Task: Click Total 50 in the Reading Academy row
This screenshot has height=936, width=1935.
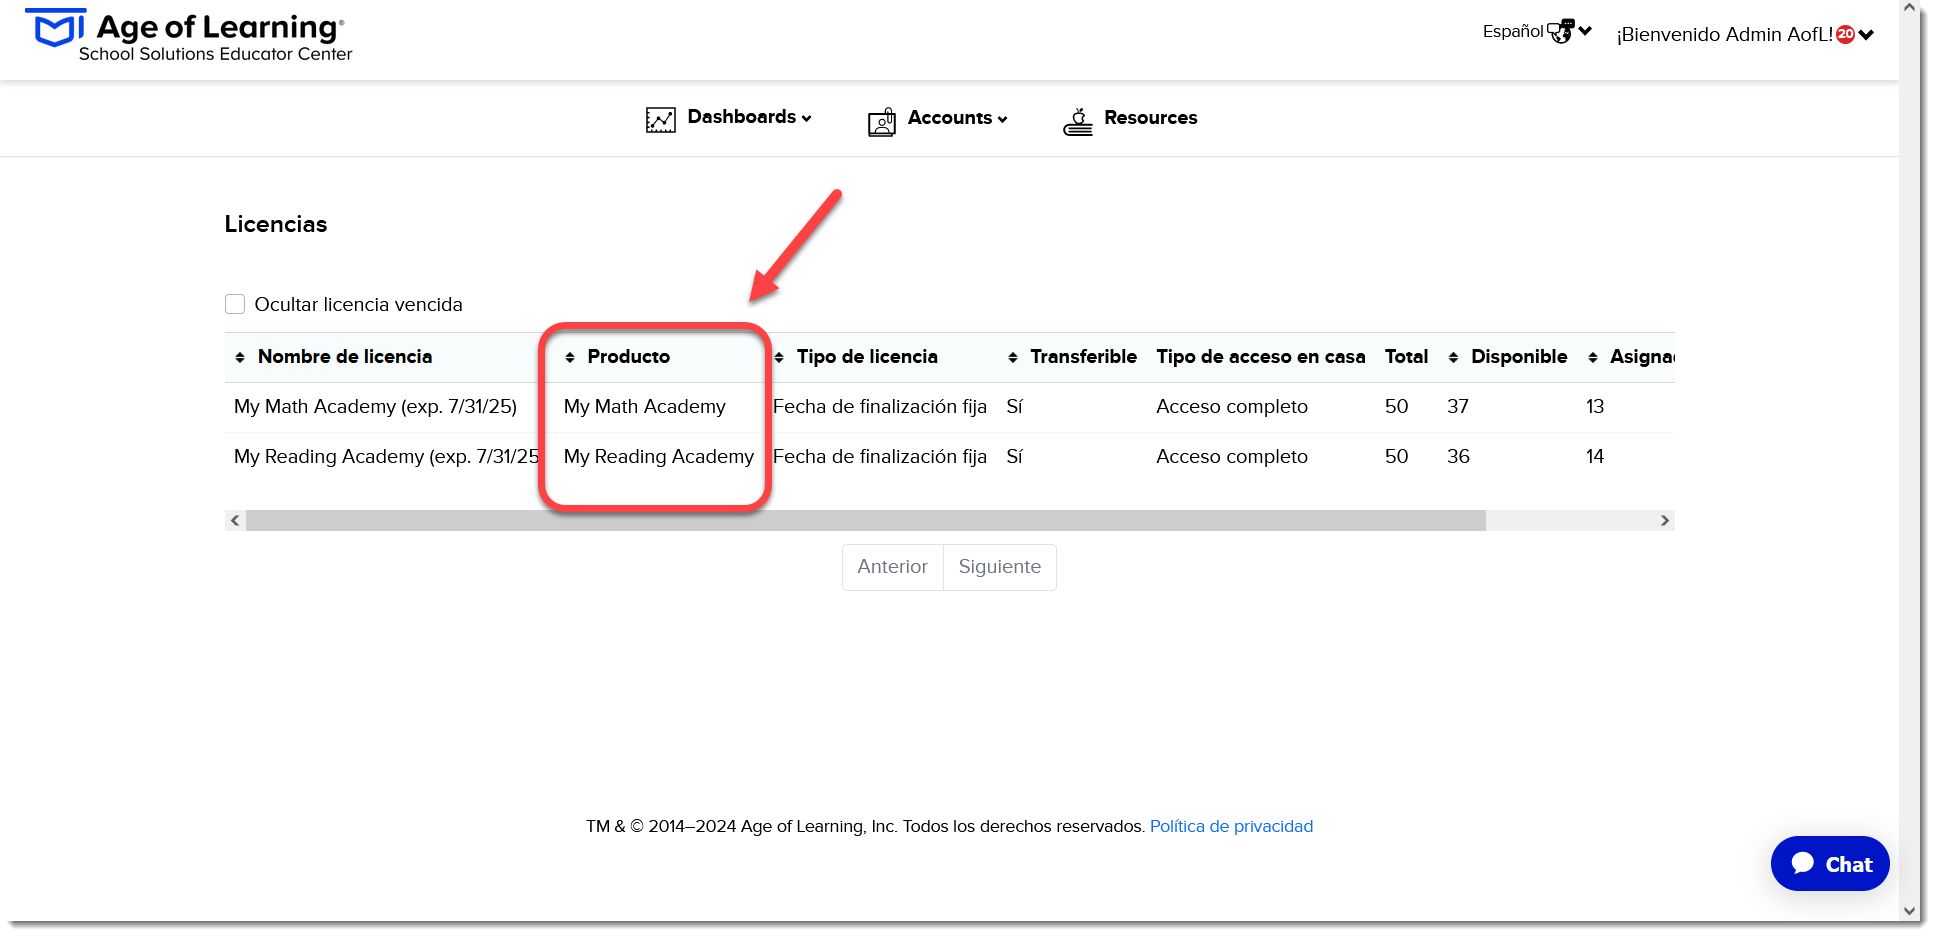Action: 1396,457
